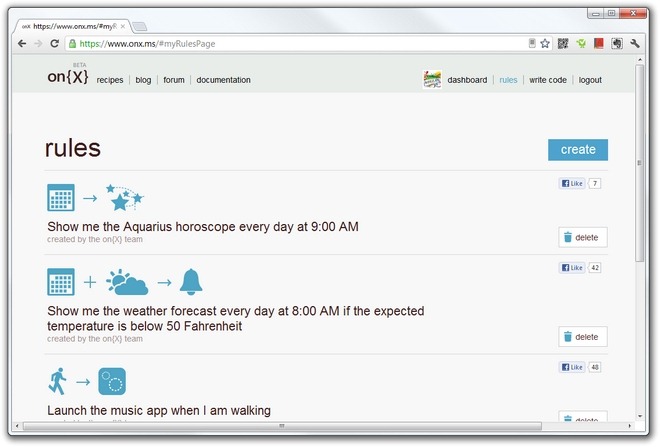Image resolution: width=660 pixels, height=447 pixels.
Task: Click the calendar icon of the horoscope rule
Action: [x=61, y=197]
